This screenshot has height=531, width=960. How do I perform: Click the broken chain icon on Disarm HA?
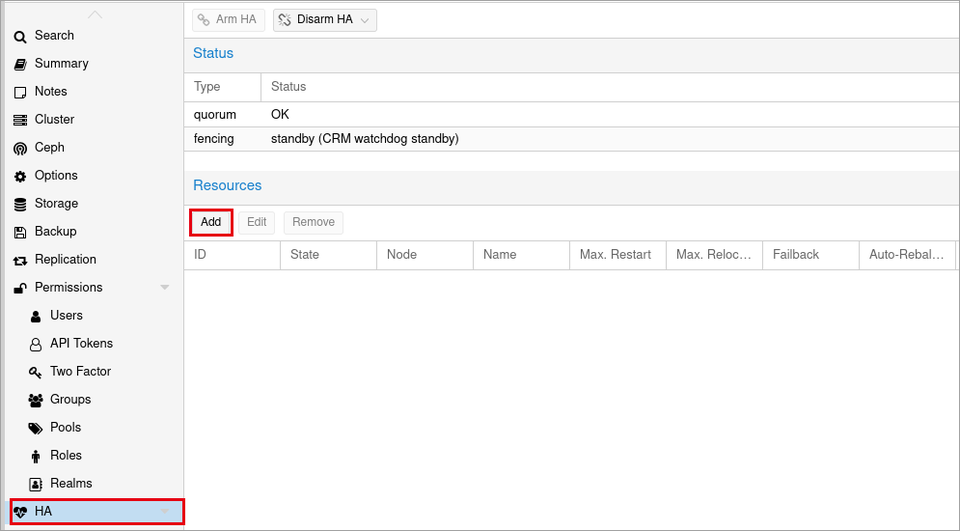pos(285,20)
